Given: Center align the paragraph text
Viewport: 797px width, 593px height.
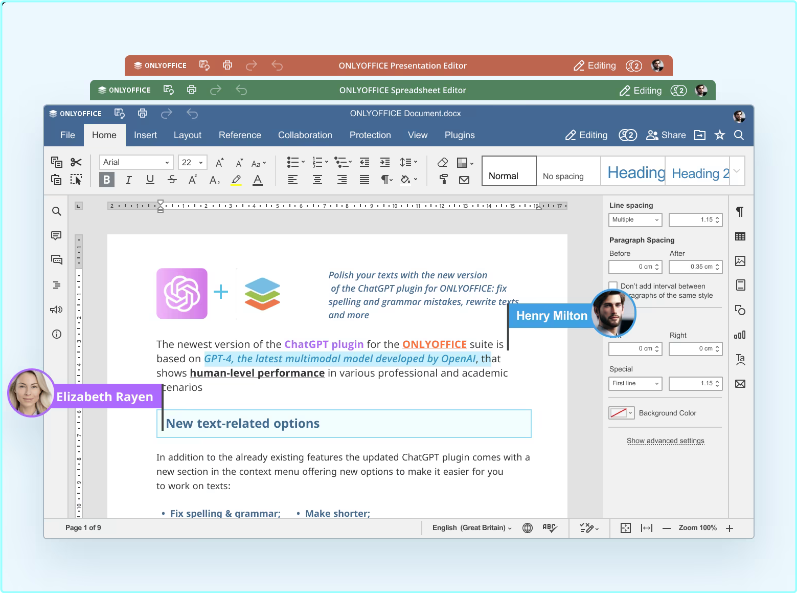Looking at the screenshot, I should pyautogui.click(x=317, y=180).
